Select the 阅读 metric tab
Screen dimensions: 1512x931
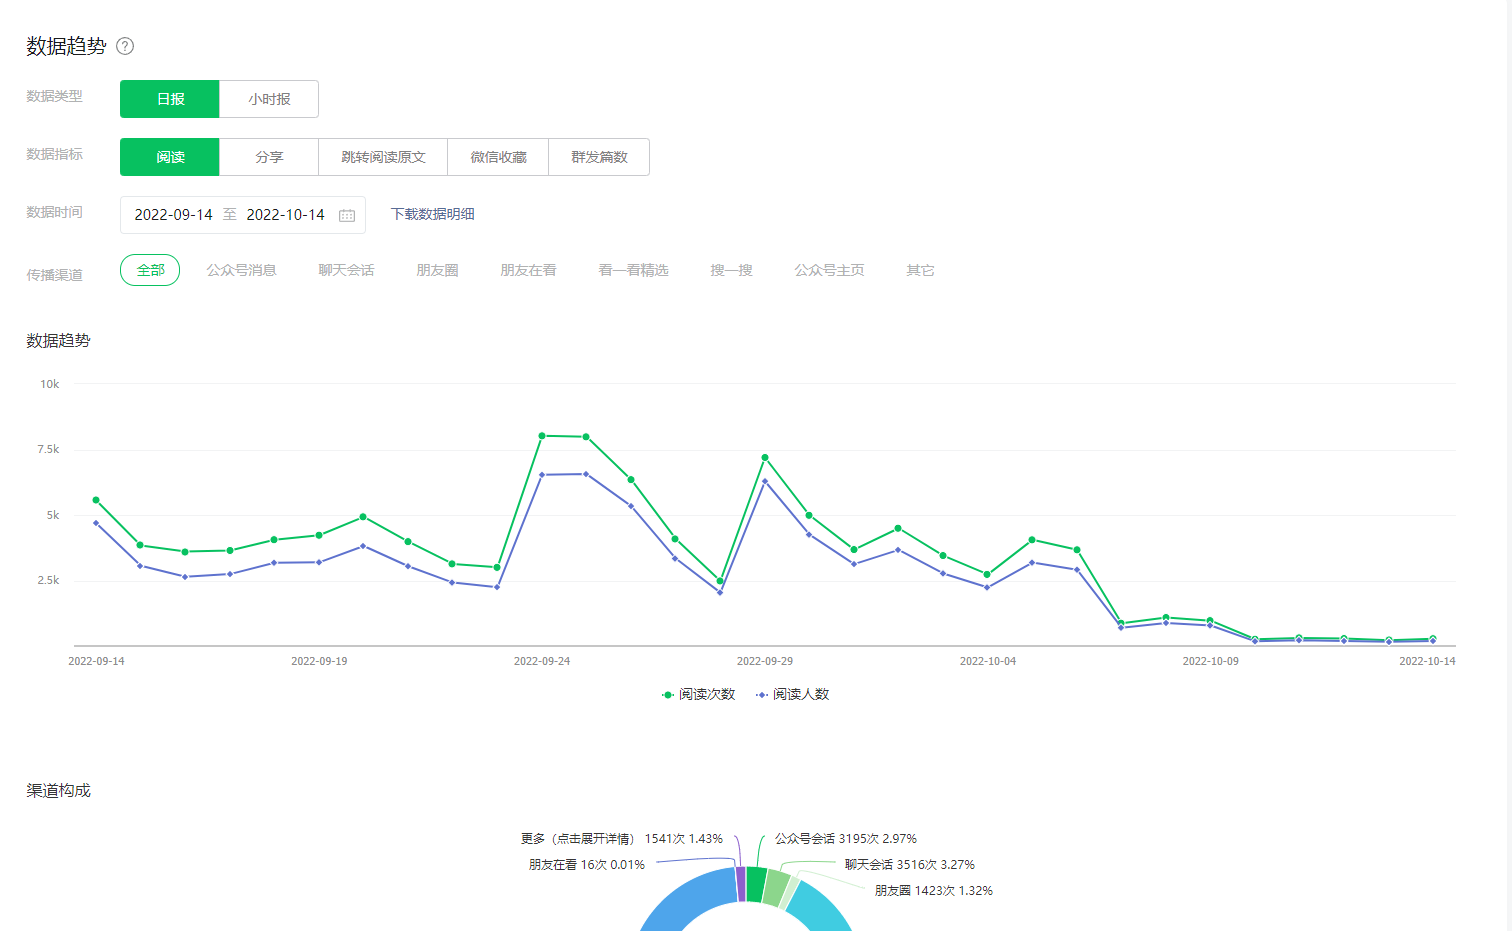tap(170, 157)
